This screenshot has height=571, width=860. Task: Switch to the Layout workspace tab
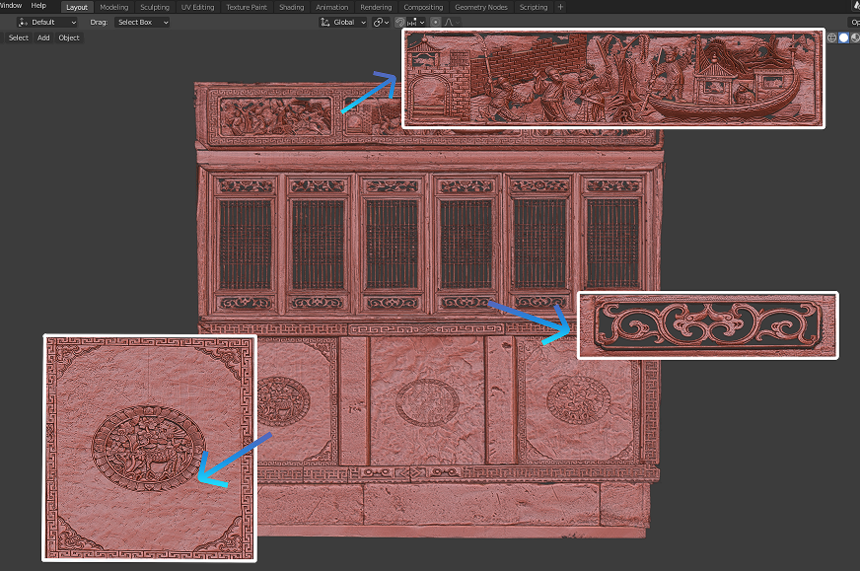coord(77,7)
